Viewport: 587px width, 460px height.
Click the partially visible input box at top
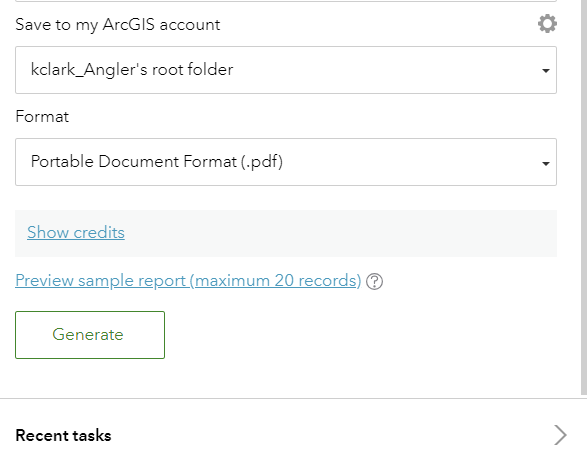pyautogui.click(x=286, y=1)
